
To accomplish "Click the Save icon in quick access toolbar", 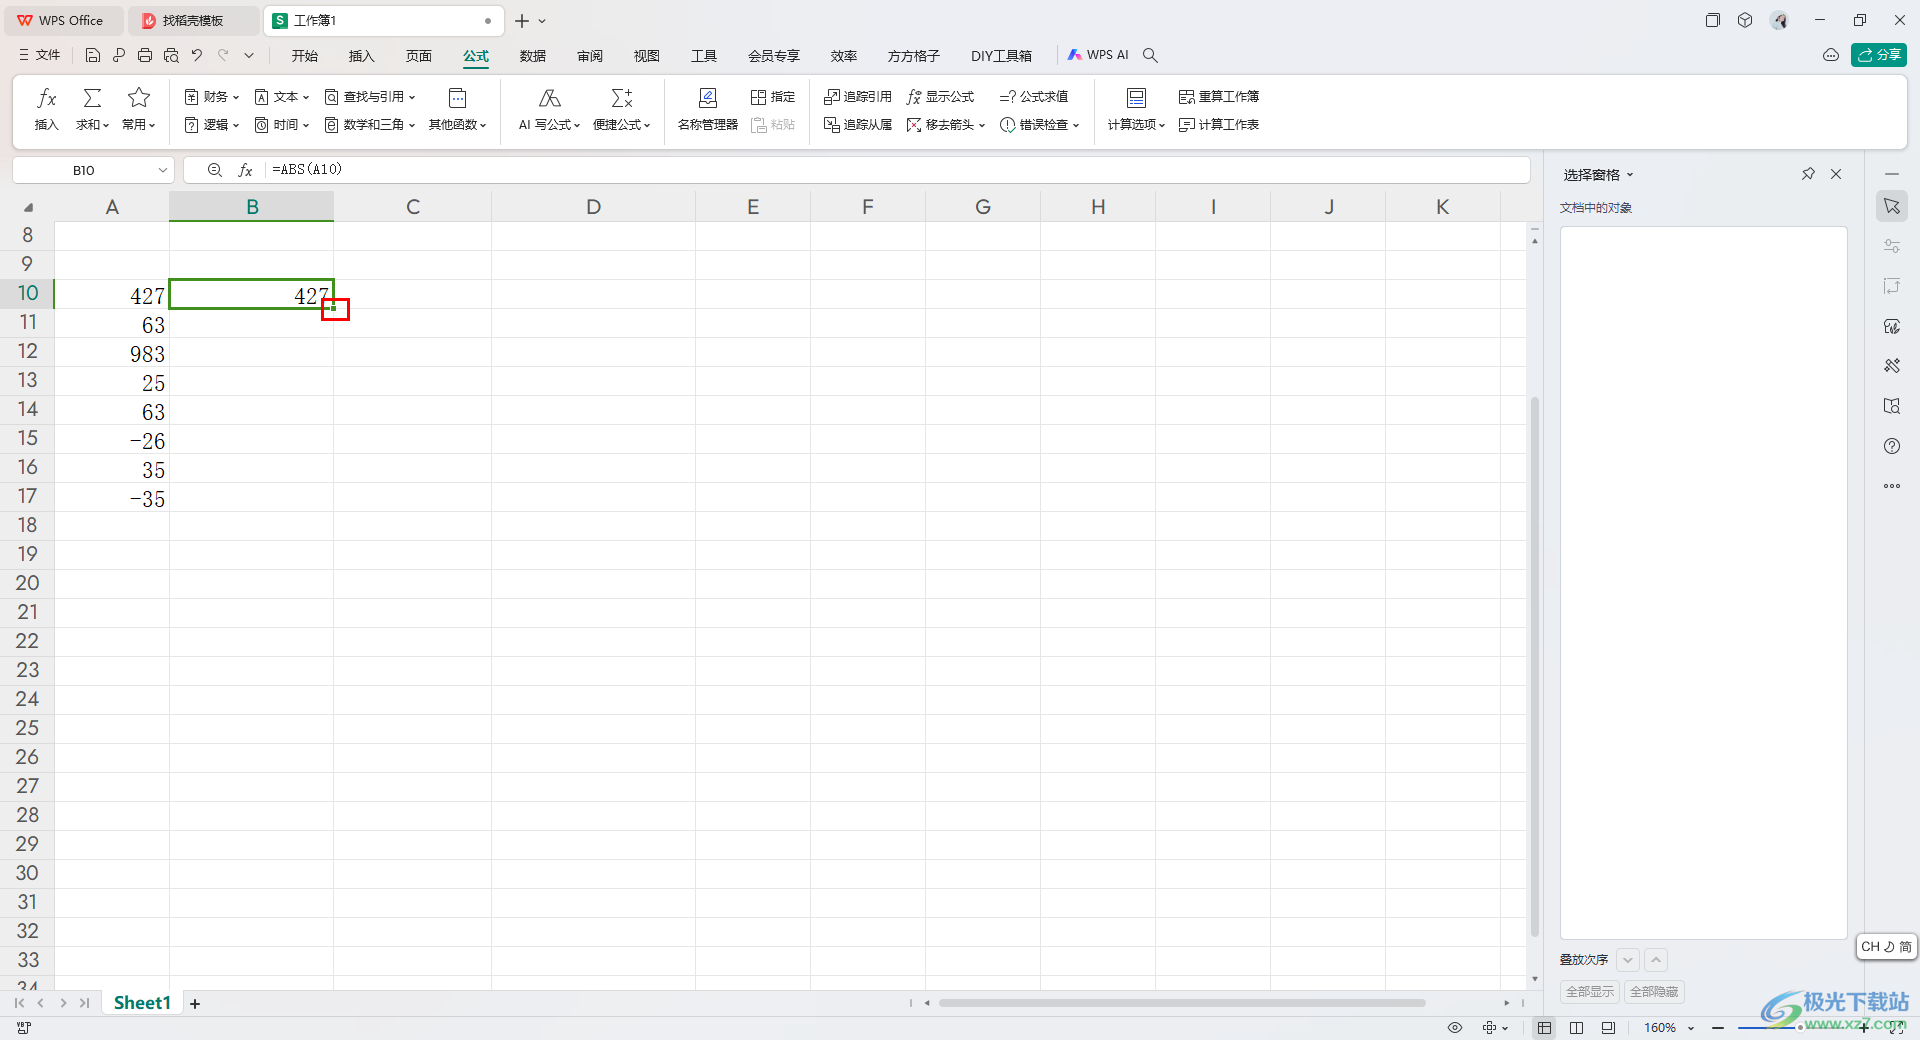I will [x=93, y=56].
